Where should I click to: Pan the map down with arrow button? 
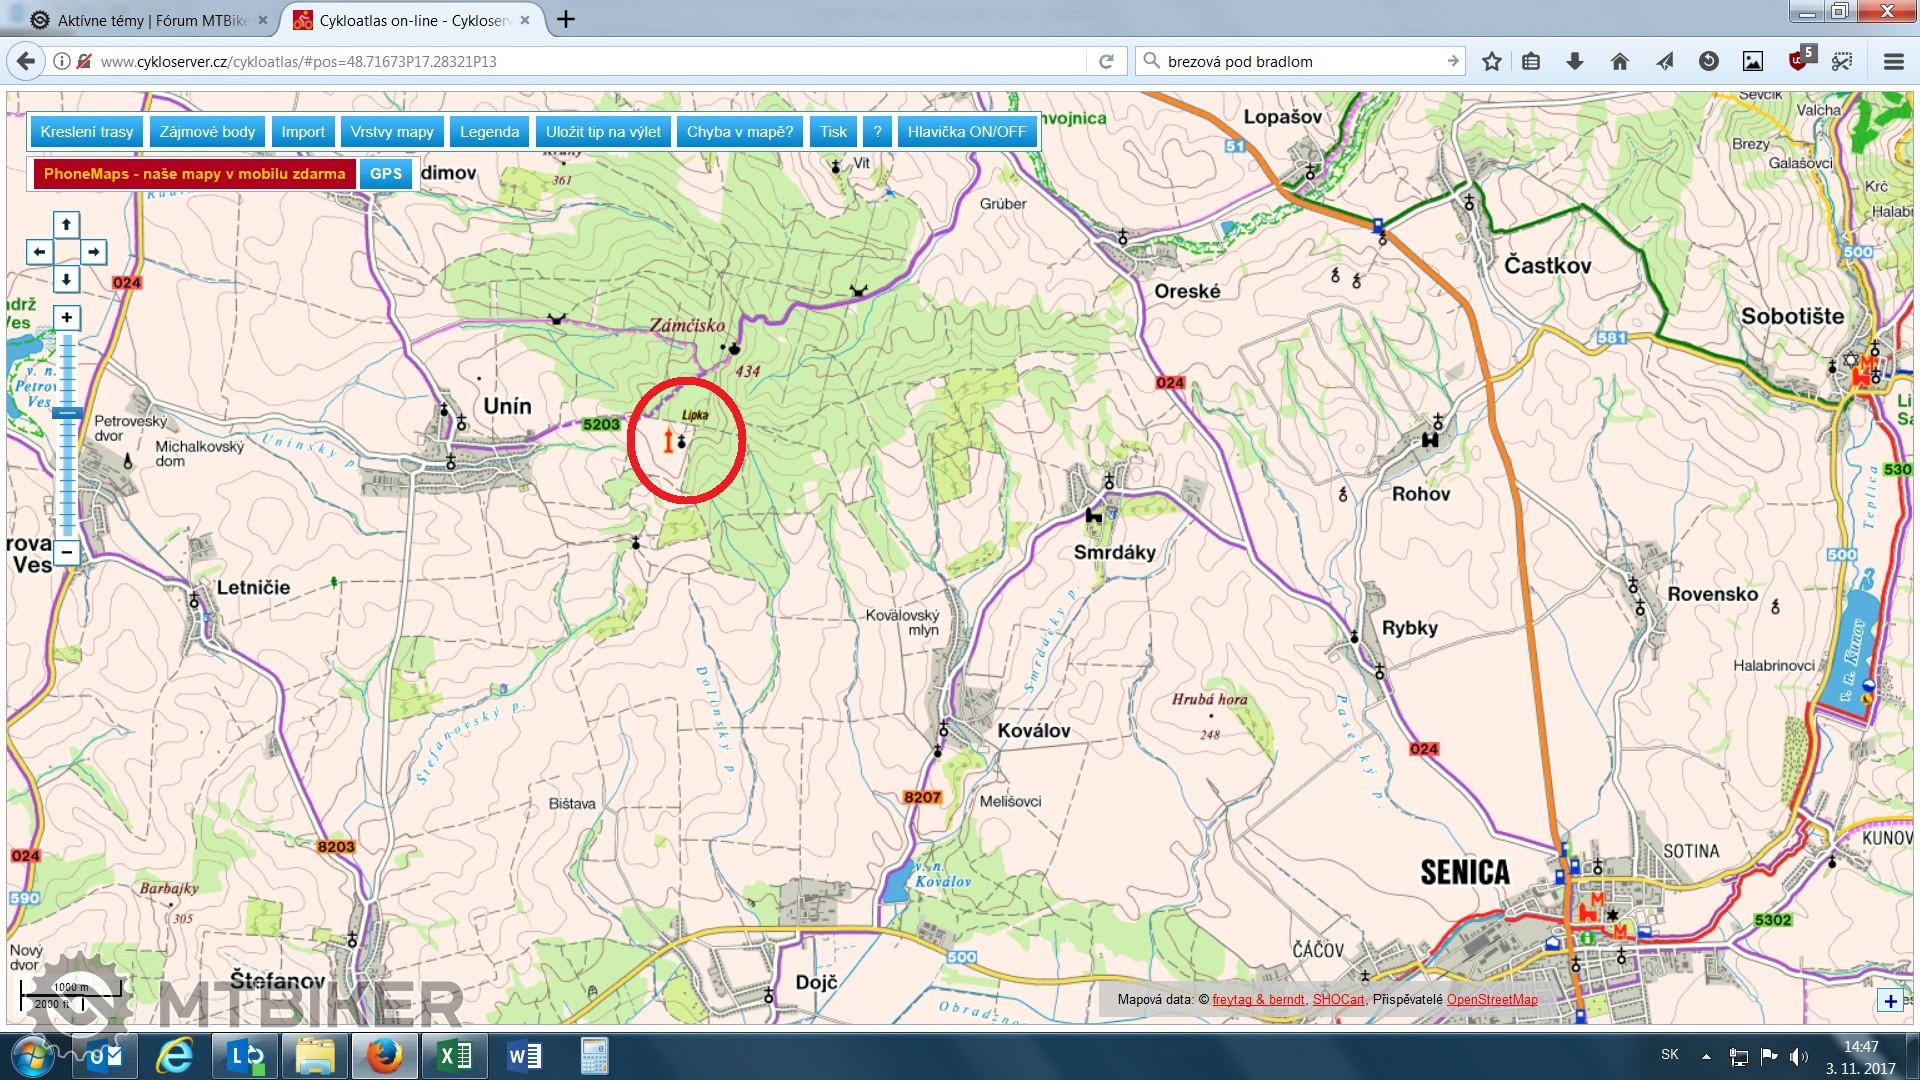click(66, 279)
